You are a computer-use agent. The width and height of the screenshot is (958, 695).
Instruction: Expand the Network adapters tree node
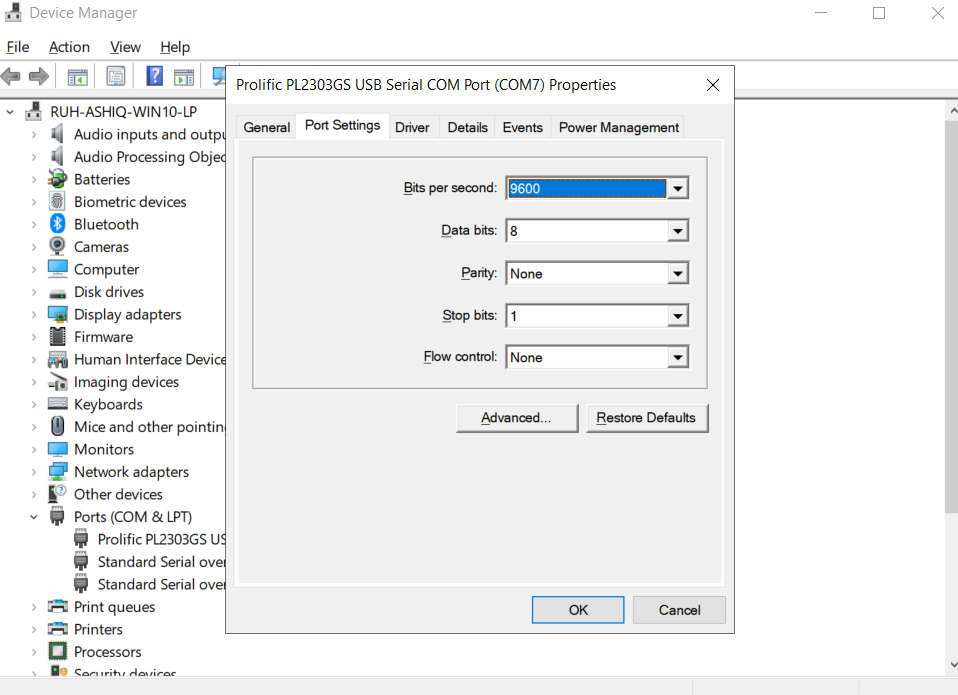click(x=34, y=472)
